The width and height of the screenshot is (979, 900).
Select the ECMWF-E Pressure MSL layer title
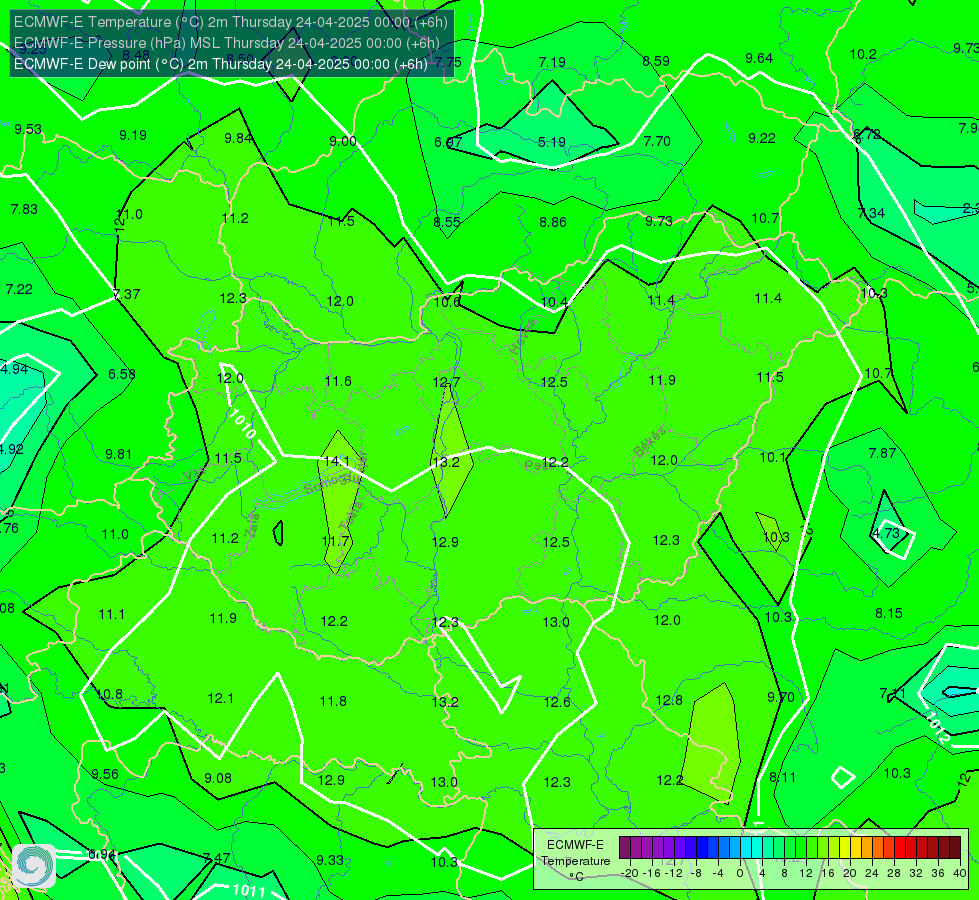(227, 43)
